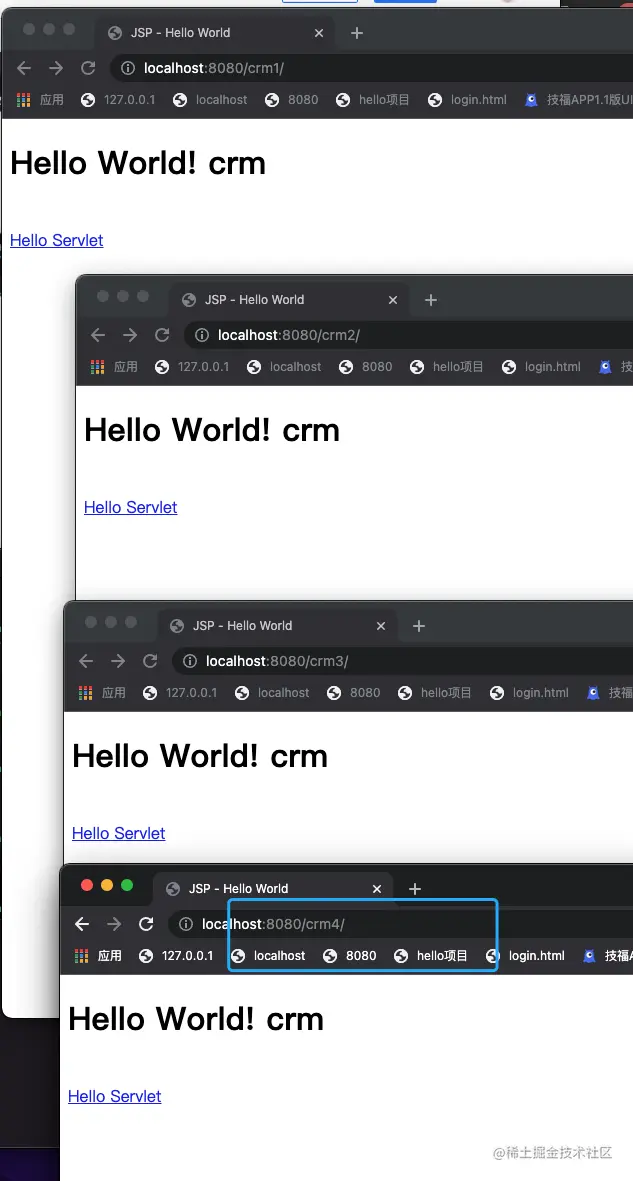This screenshot has width=633, height=1181.
Task: Open localhost bookmark in crm2 window
Action: (x=284, y=367)
